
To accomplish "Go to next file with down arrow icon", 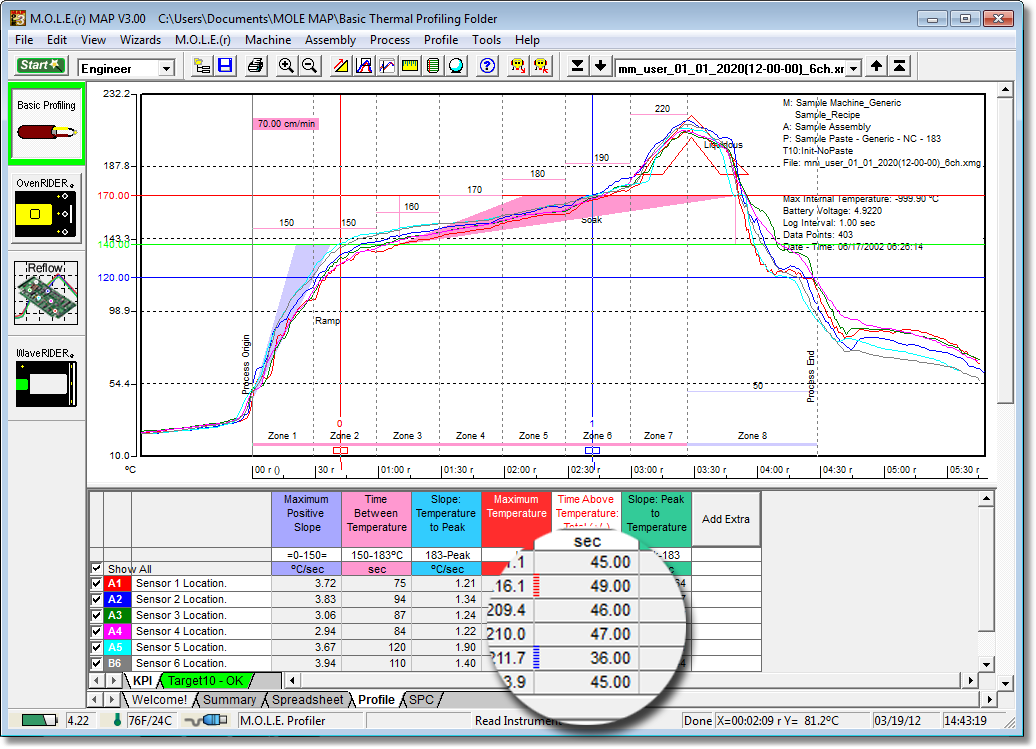I will (x=601, y=66).
